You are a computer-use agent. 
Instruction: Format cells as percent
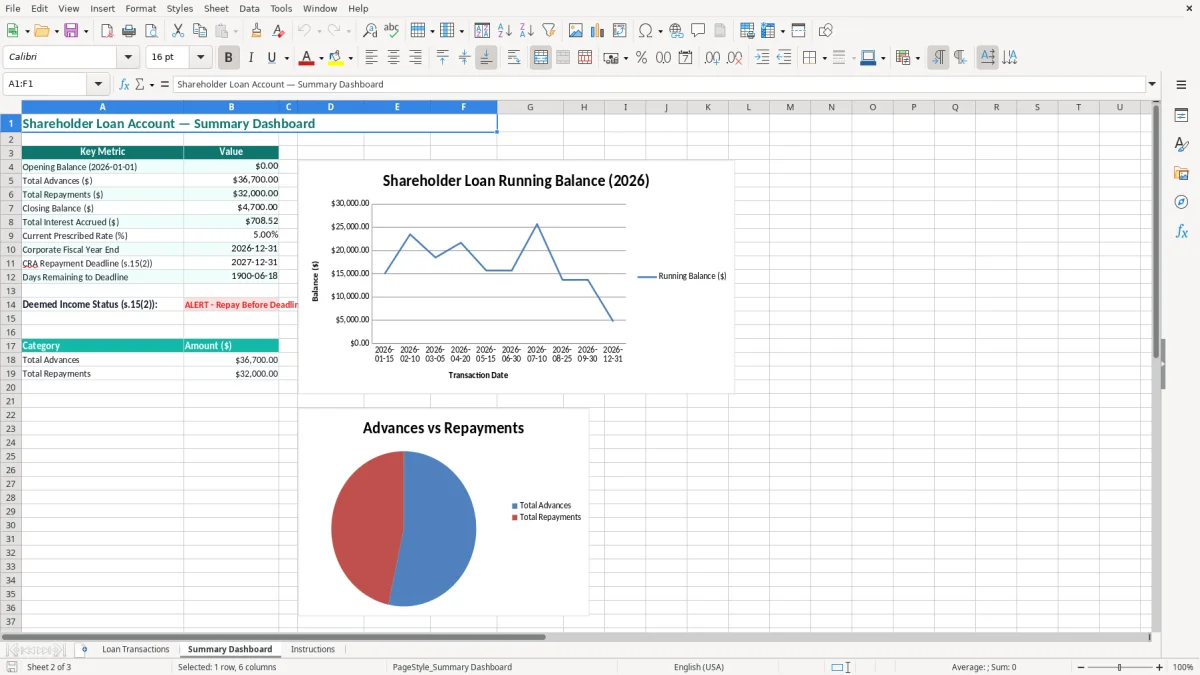click(x=641, y=58)
